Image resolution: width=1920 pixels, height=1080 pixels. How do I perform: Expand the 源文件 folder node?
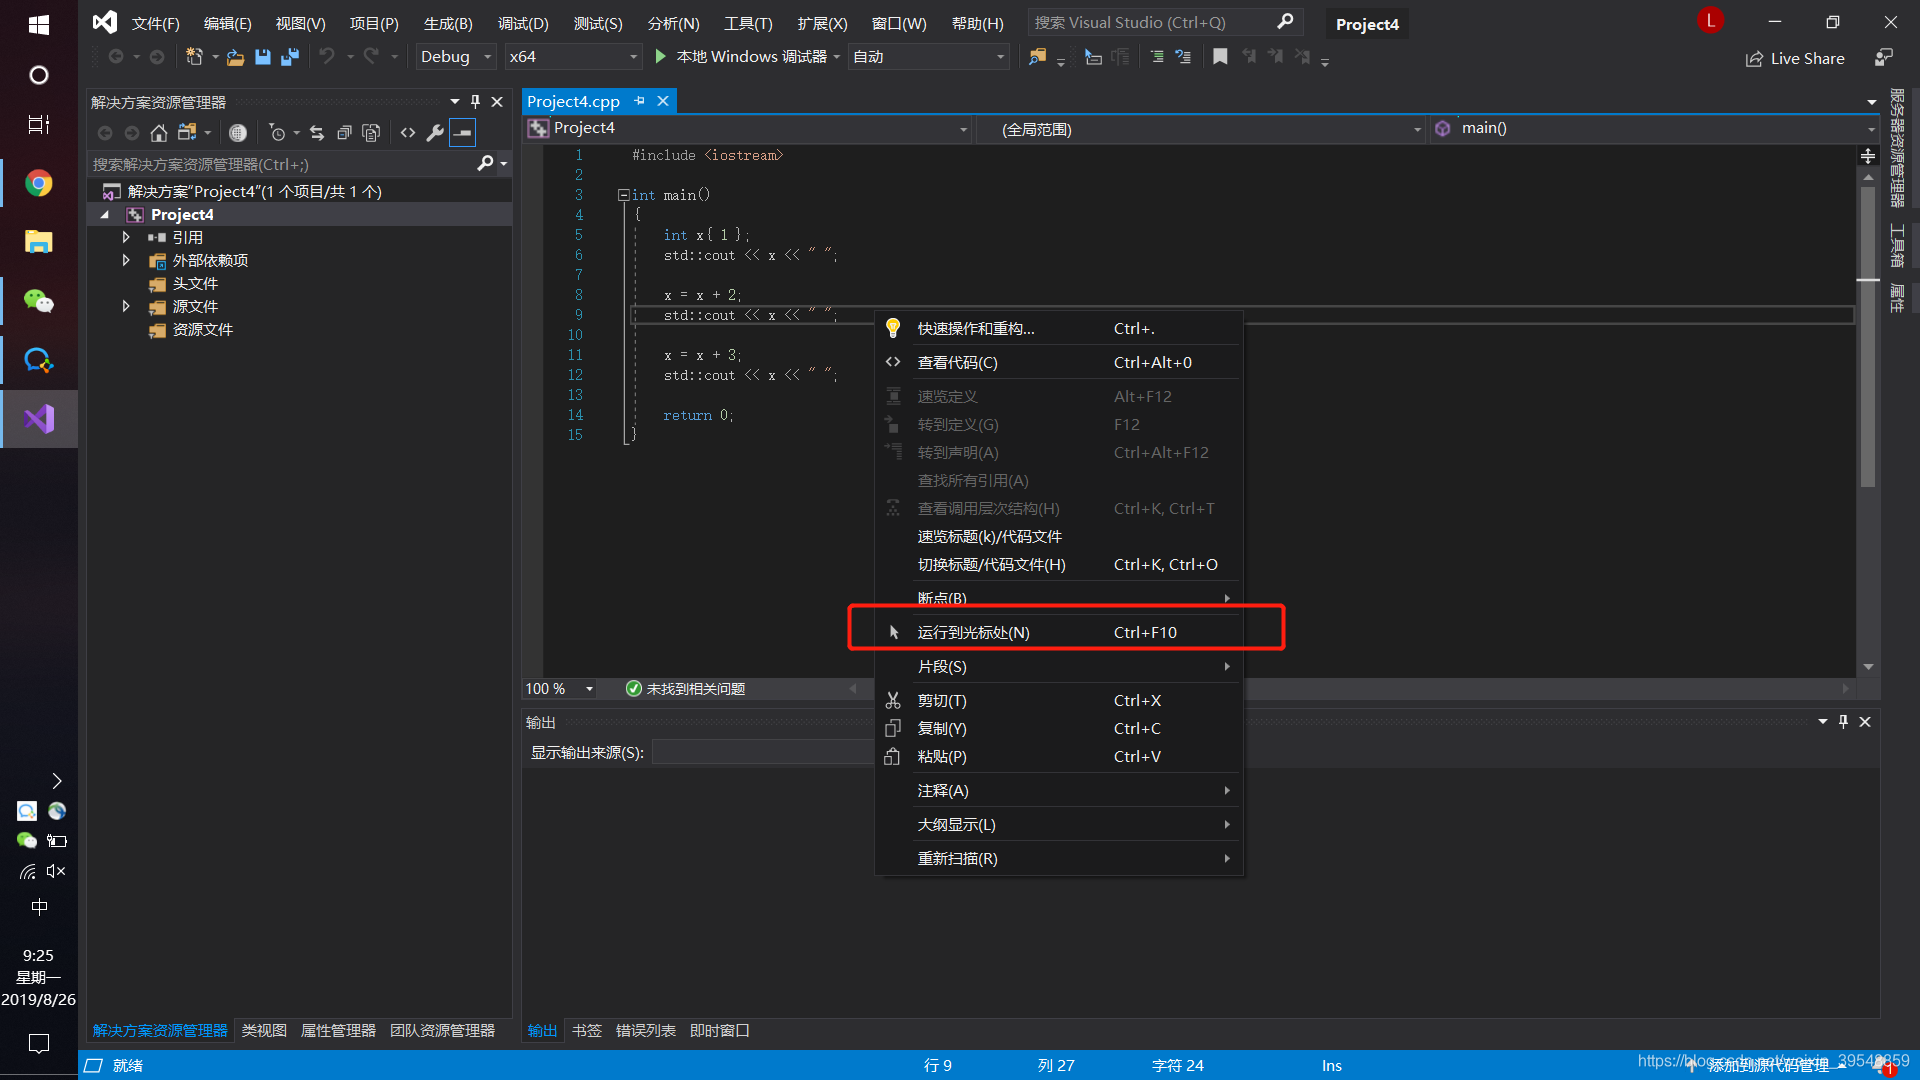click(x=126, y=306)
